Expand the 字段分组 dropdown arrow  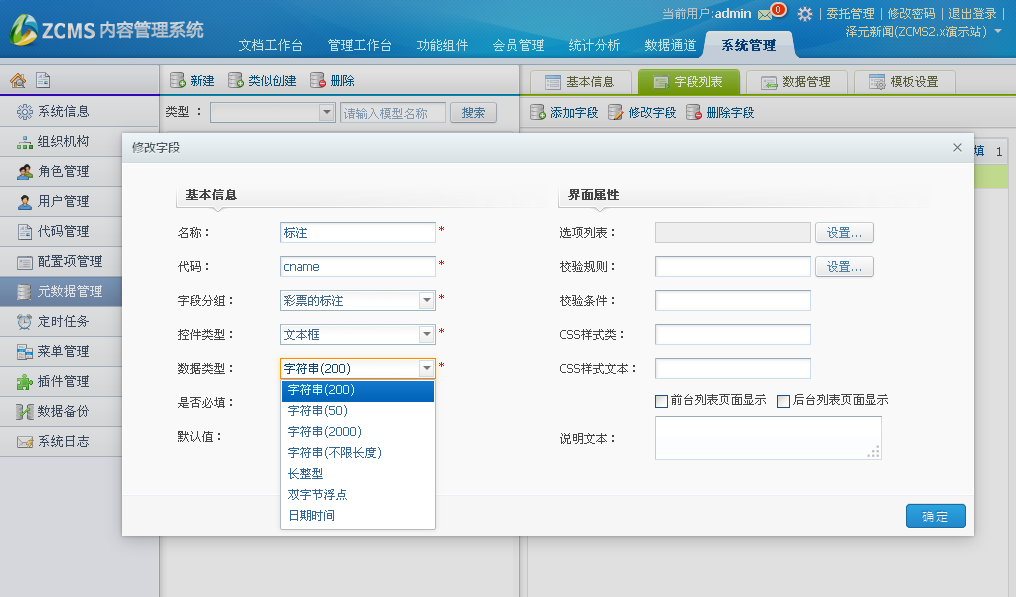pyautogui.click(x=427, y=300)
